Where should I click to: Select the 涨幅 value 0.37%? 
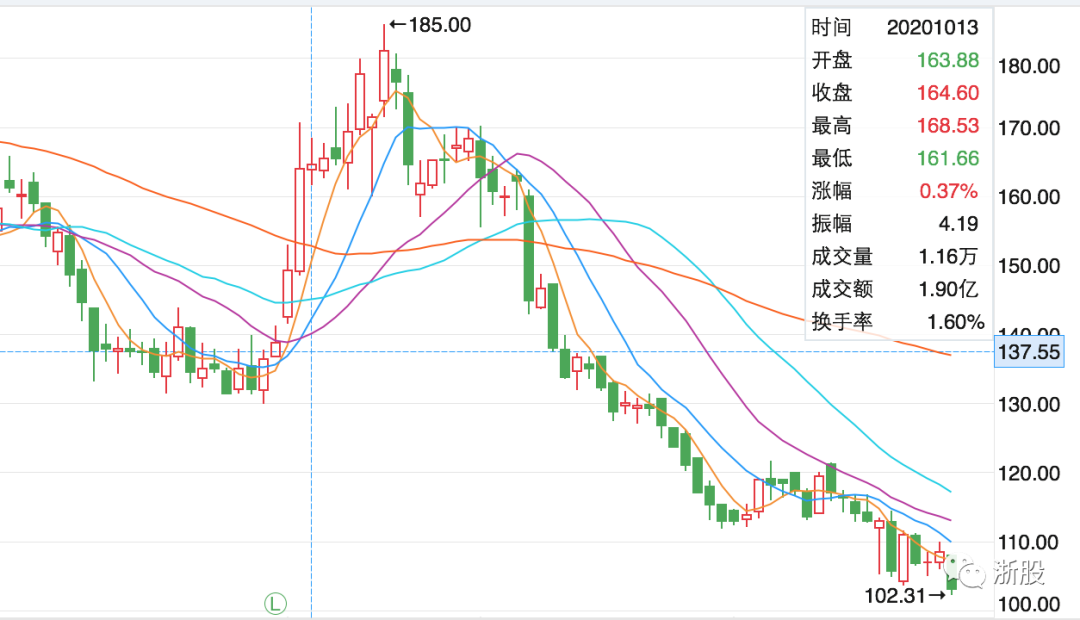(x=948, y=191)
